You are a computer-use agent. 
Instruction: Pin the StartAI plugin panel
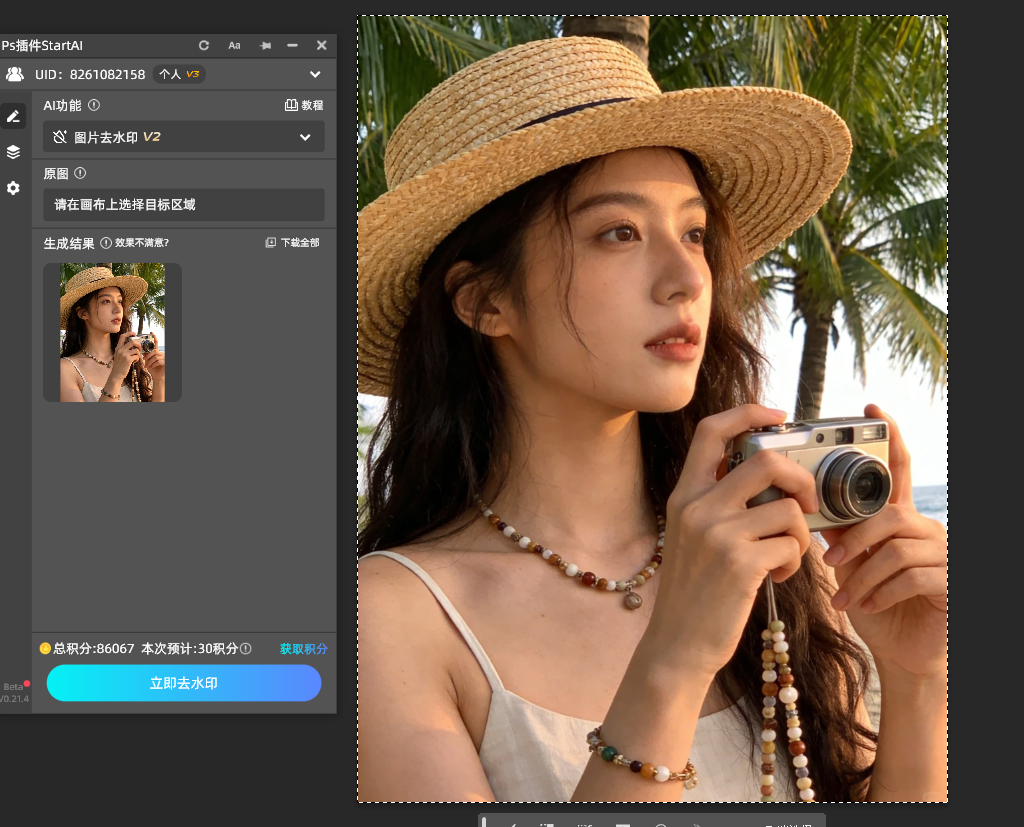265,45
